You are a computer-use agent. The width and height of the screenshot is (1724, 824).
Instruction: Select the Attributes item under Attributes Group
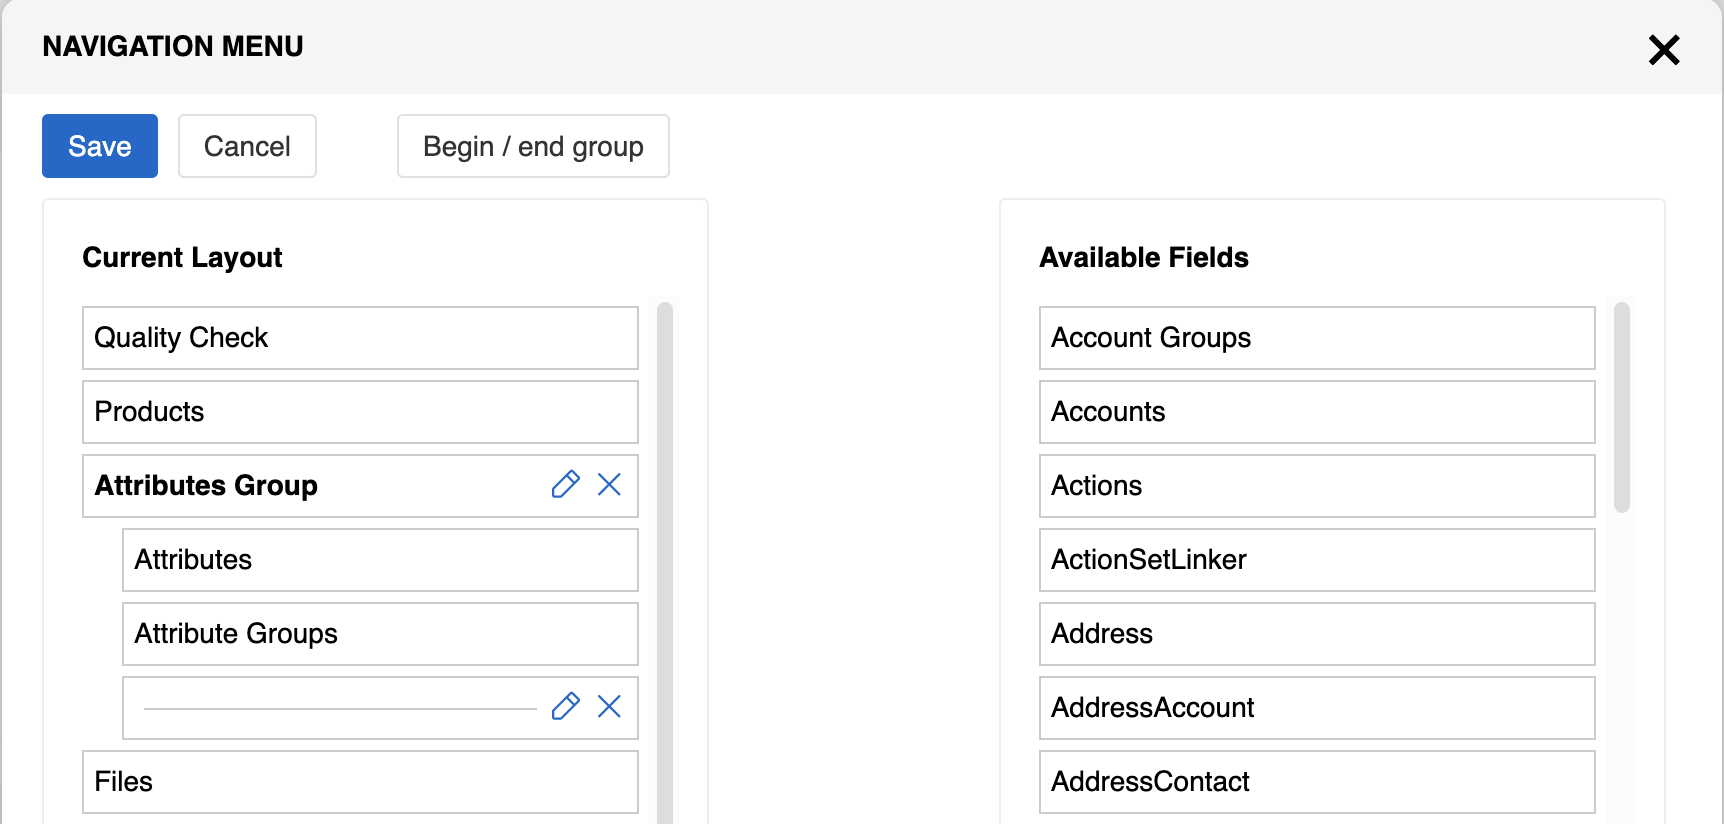pos(380,560)
